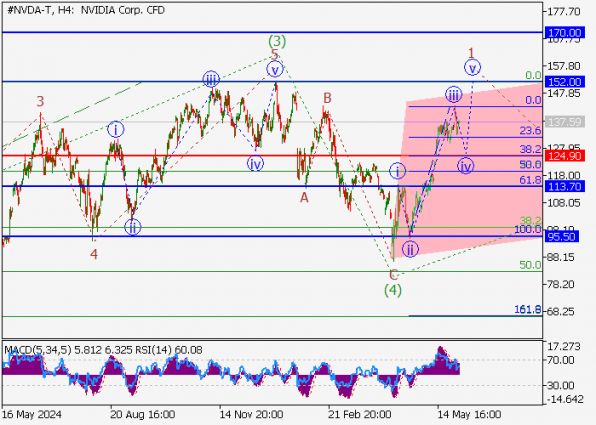Select the '21 Feb 20:00' date label
596x425 pixels.
pyautogui.click(x=360, y=414)
